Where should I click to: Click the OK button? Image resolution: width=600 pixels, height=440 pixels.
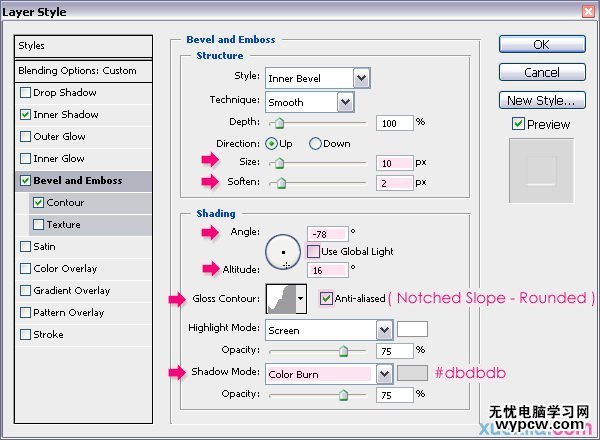point(542,44)
